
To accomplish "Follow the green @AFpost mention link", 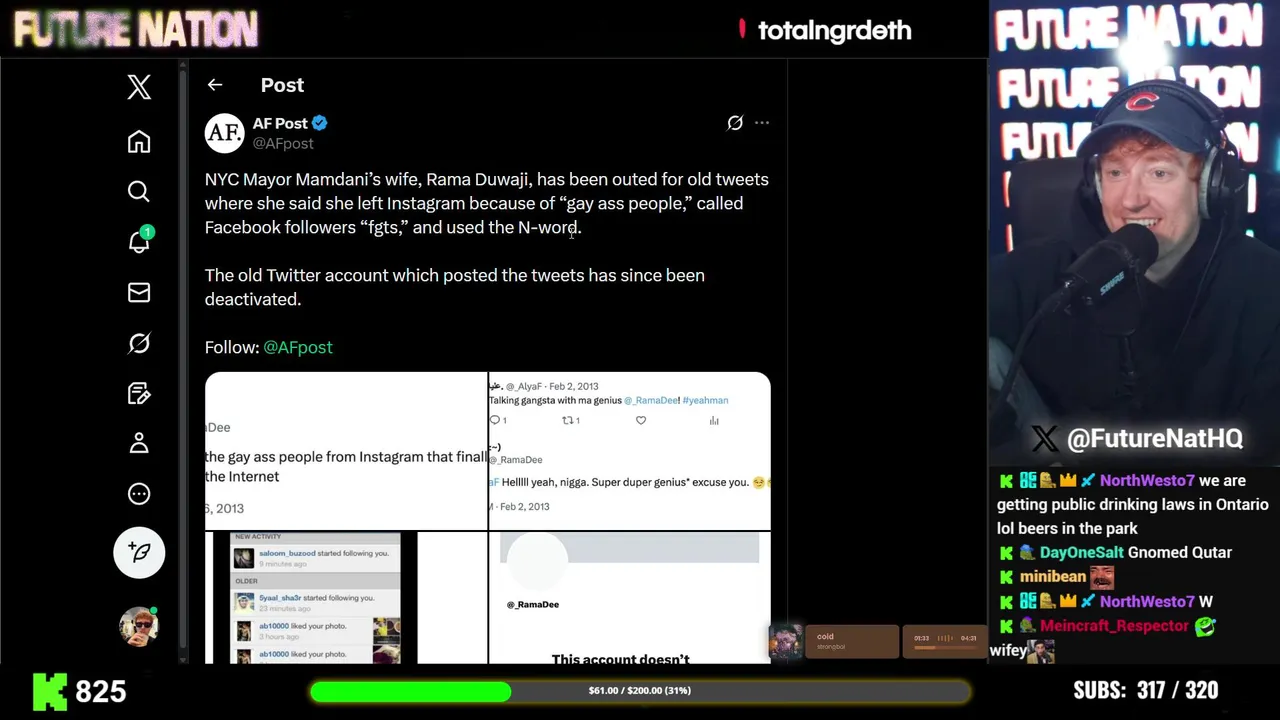I will tap(298, 347).
